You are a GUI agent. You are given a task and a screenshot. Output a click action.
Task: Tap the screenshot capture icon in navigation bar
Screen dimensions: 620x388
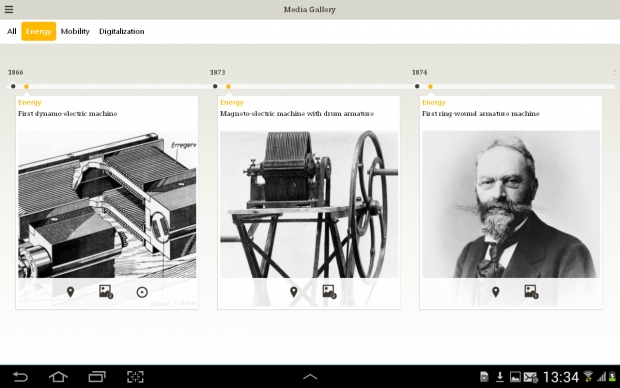pyautogui.click(x=135, y=377)
